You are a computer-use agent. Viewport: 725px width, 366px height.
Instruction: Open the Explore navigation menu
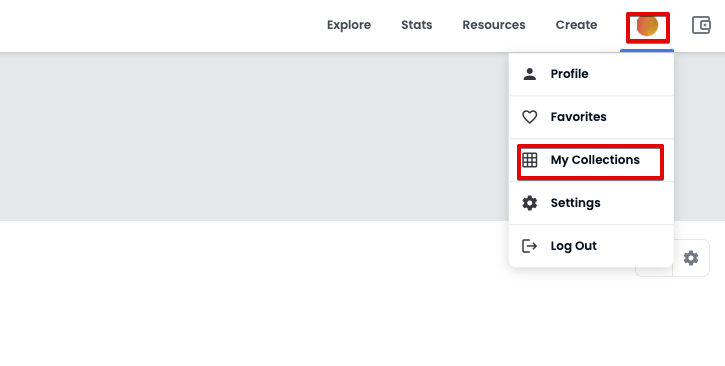tap(349, 25)
